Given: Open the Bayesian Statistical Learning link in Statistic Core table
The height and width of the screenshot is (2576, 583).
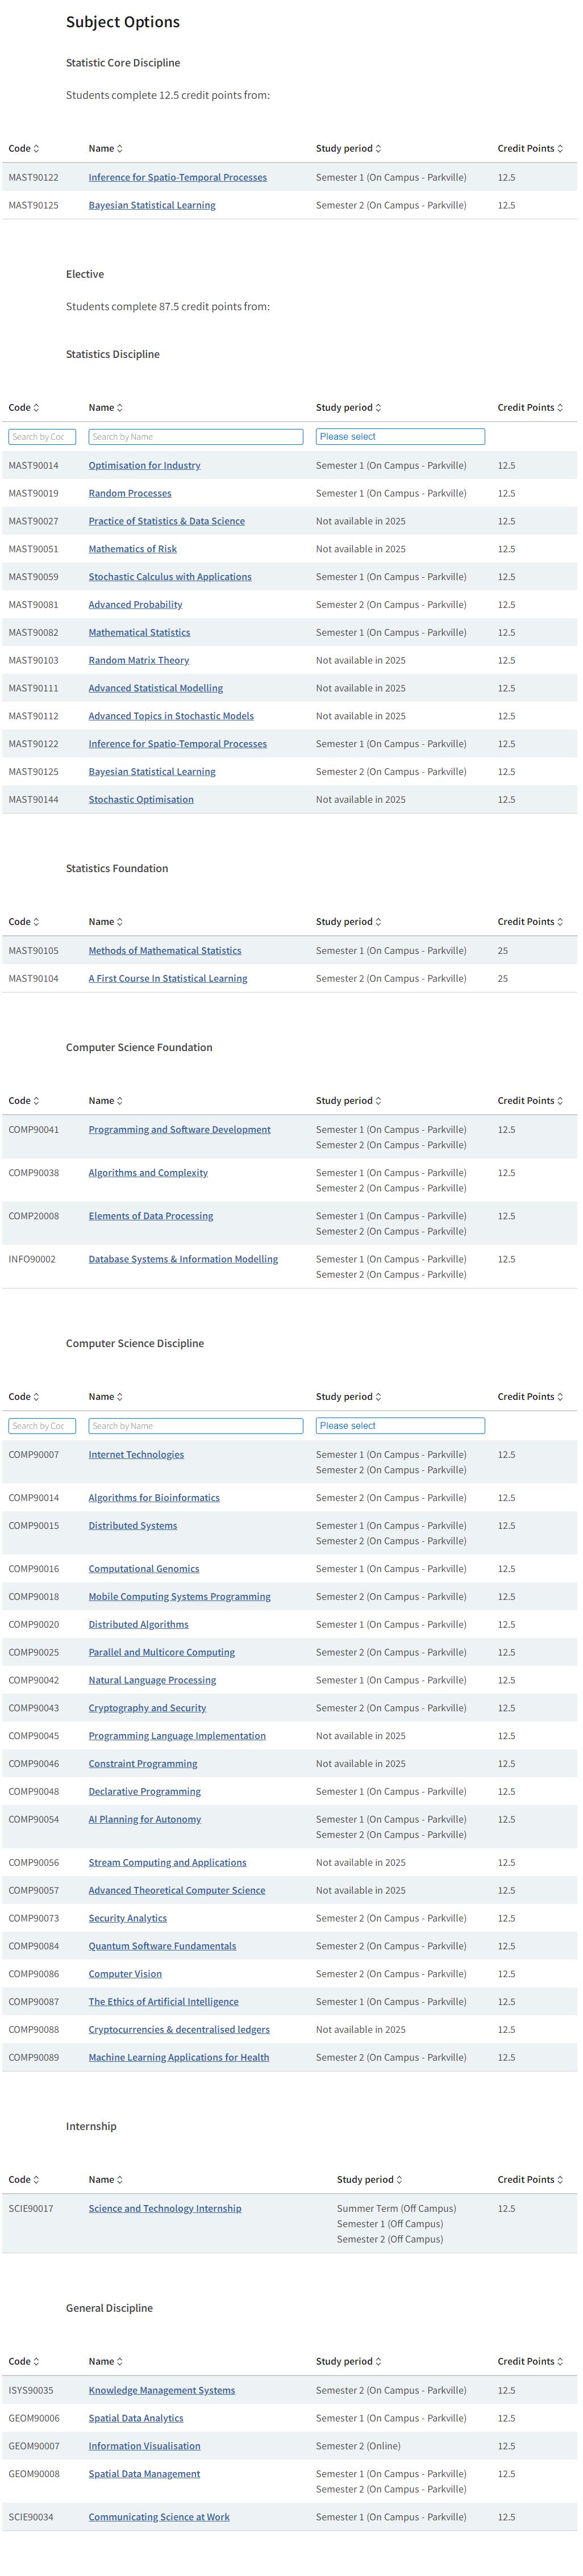Looking at the screenshot, I should pos(152,206).
